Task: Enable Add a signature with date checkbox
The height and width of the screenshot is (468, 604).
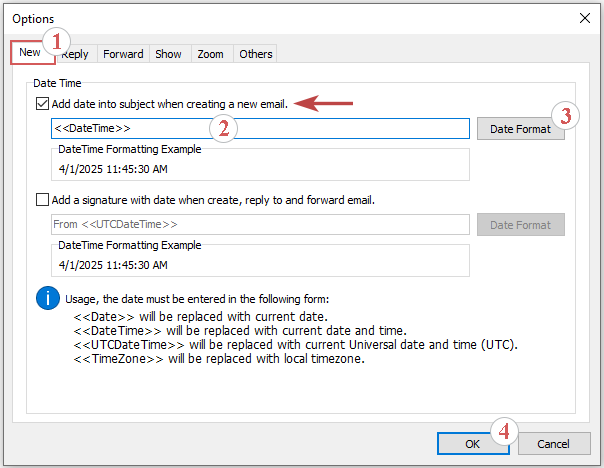Action: coord(42,200)
